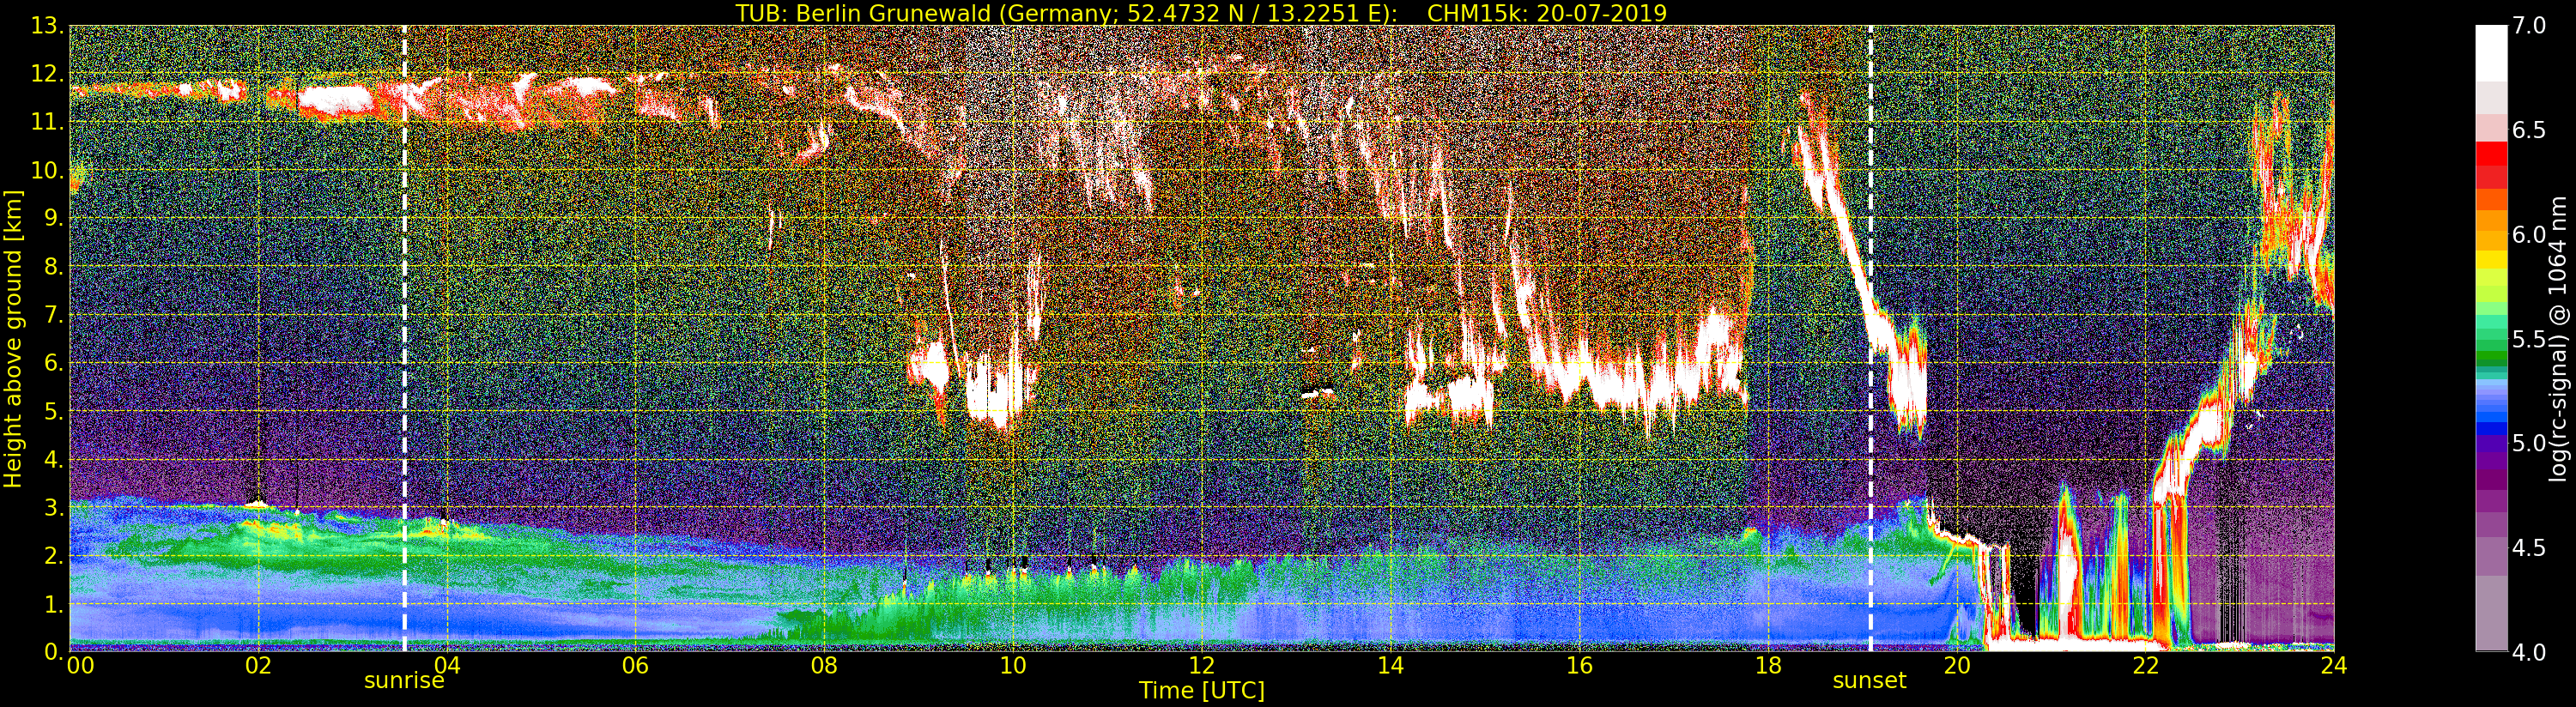Image resolution: width=2576 pixels, height=707 pixels.
Task: Click the time axis tick '16'
Action: tap(1579, 666)
